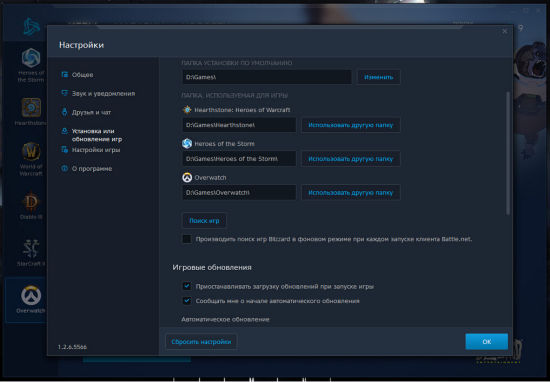Select Hearthstone game icon in sidebar
This screenshot has height=382, width=550.
click(31, 108)
